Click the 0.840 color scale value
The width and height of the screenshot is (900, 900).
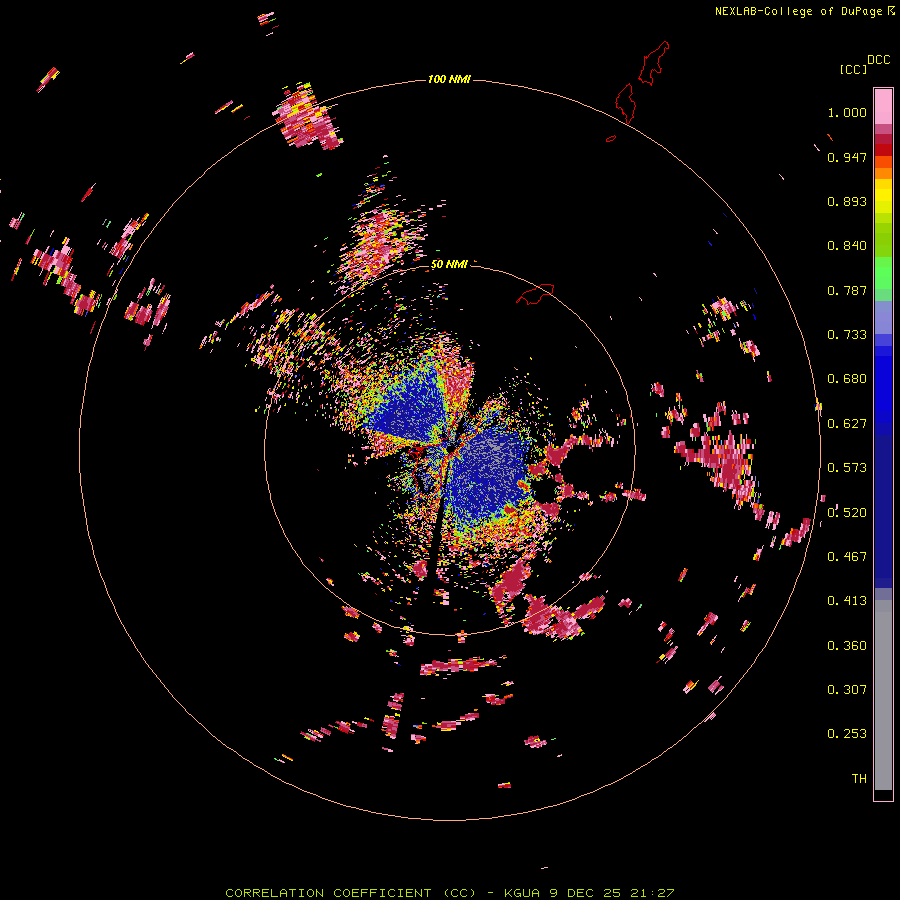(x=847, y=246)
